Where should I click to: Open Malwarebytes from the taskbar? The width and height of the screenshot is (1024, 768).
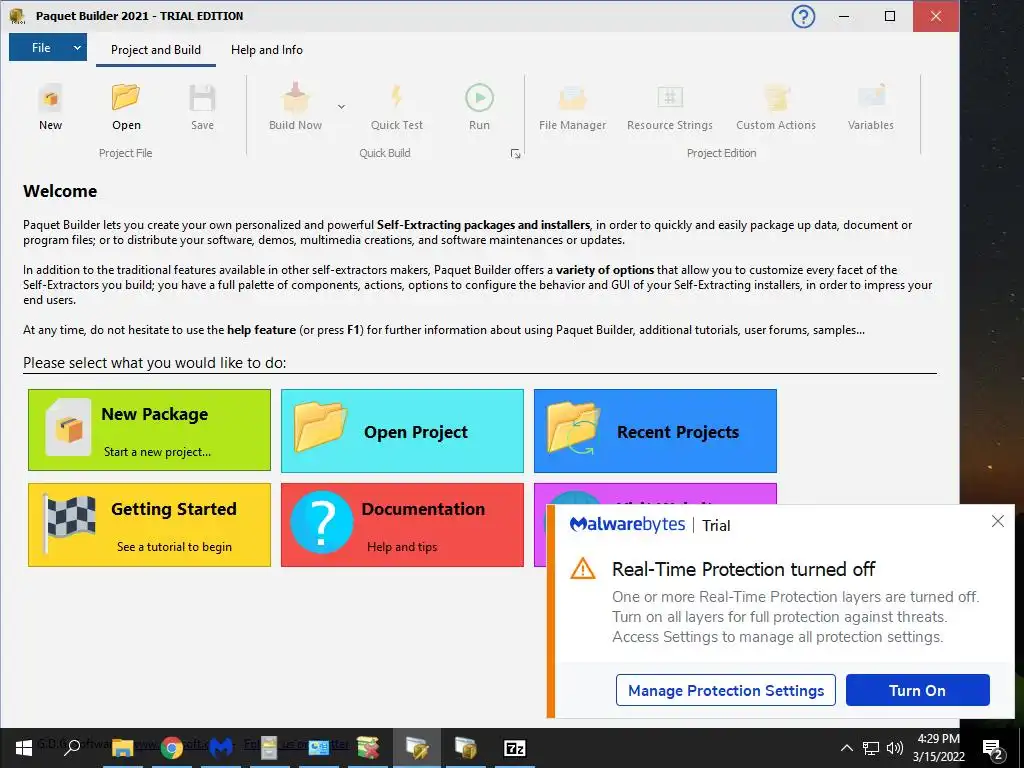tap(221, 748)
